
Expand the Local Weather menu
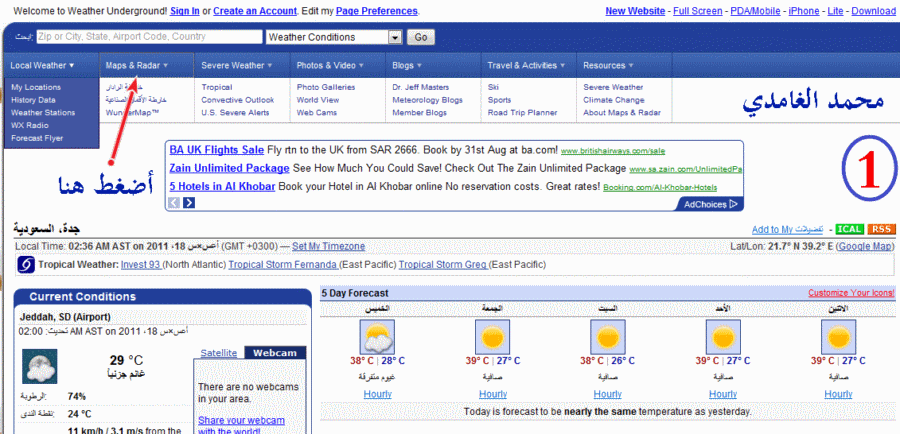click(42, 65)
